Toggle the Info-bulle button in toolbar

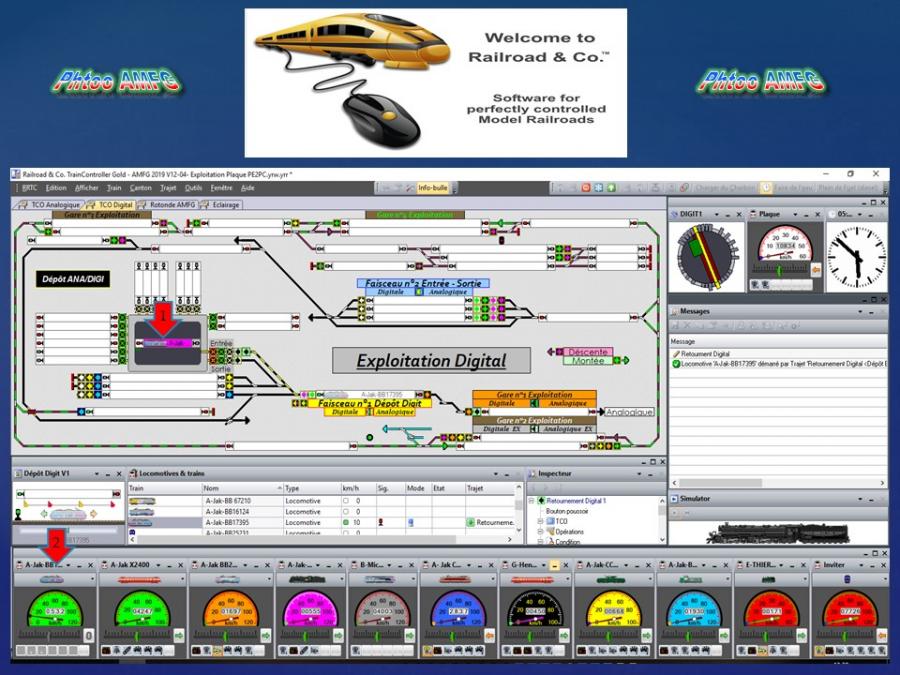432,187
